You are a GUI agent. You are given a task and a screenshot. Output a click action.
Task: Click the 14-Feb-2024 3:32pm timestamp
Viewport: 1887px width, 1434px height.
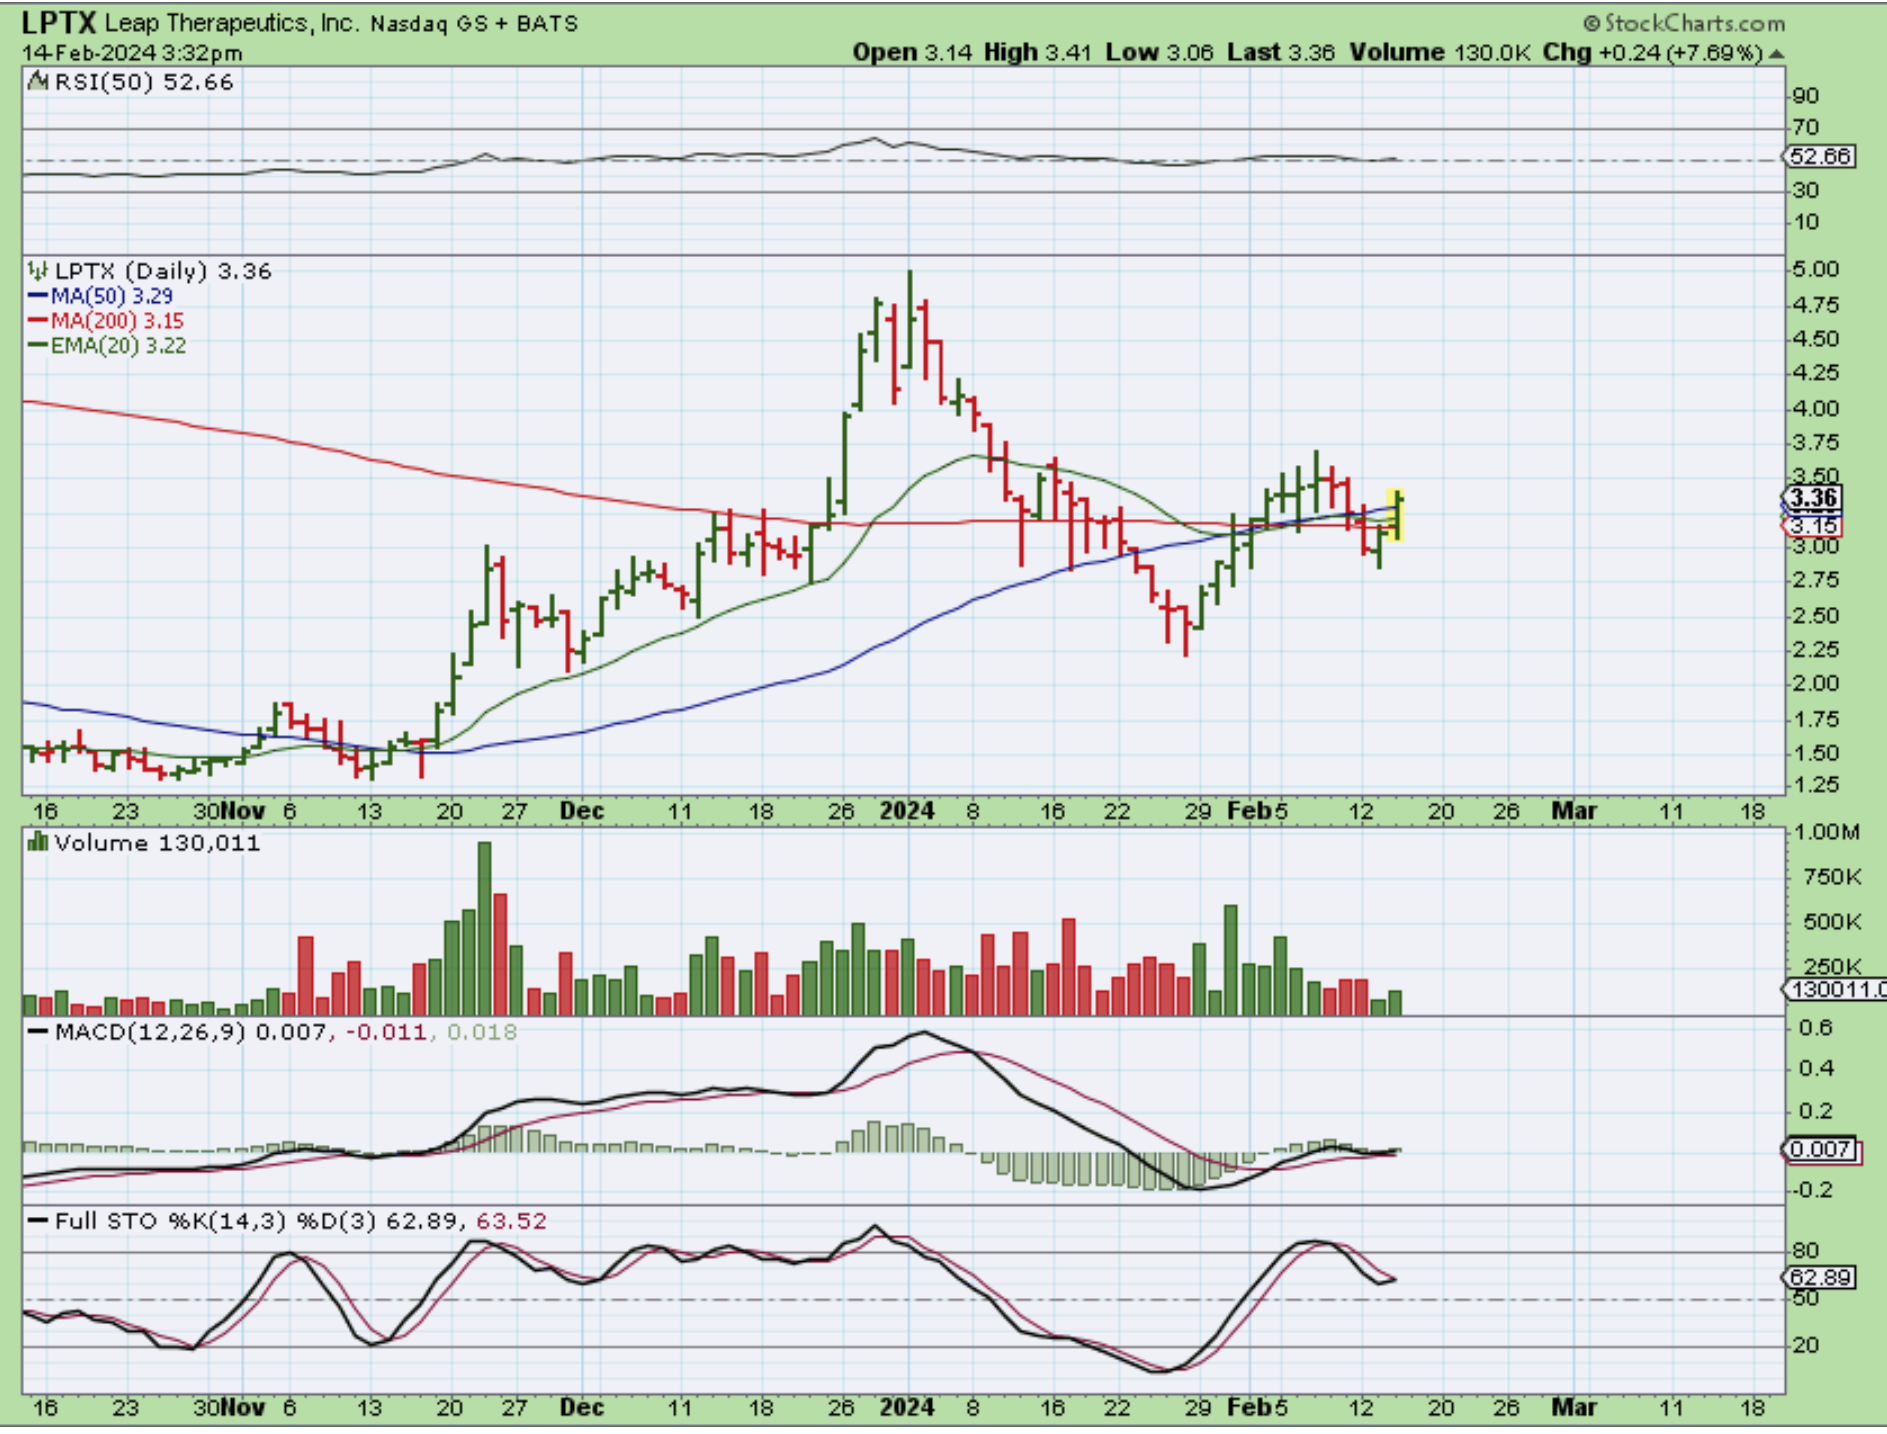[132, 53]
